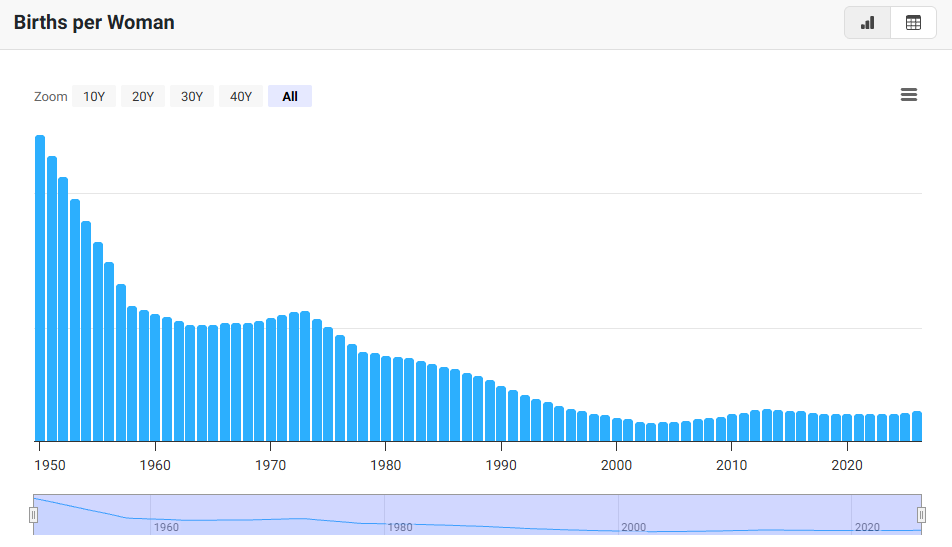The width and height of the screenshot is (952, 547).
Task: Select the 20Y zoom range
Action: click(x=143, y=97)
